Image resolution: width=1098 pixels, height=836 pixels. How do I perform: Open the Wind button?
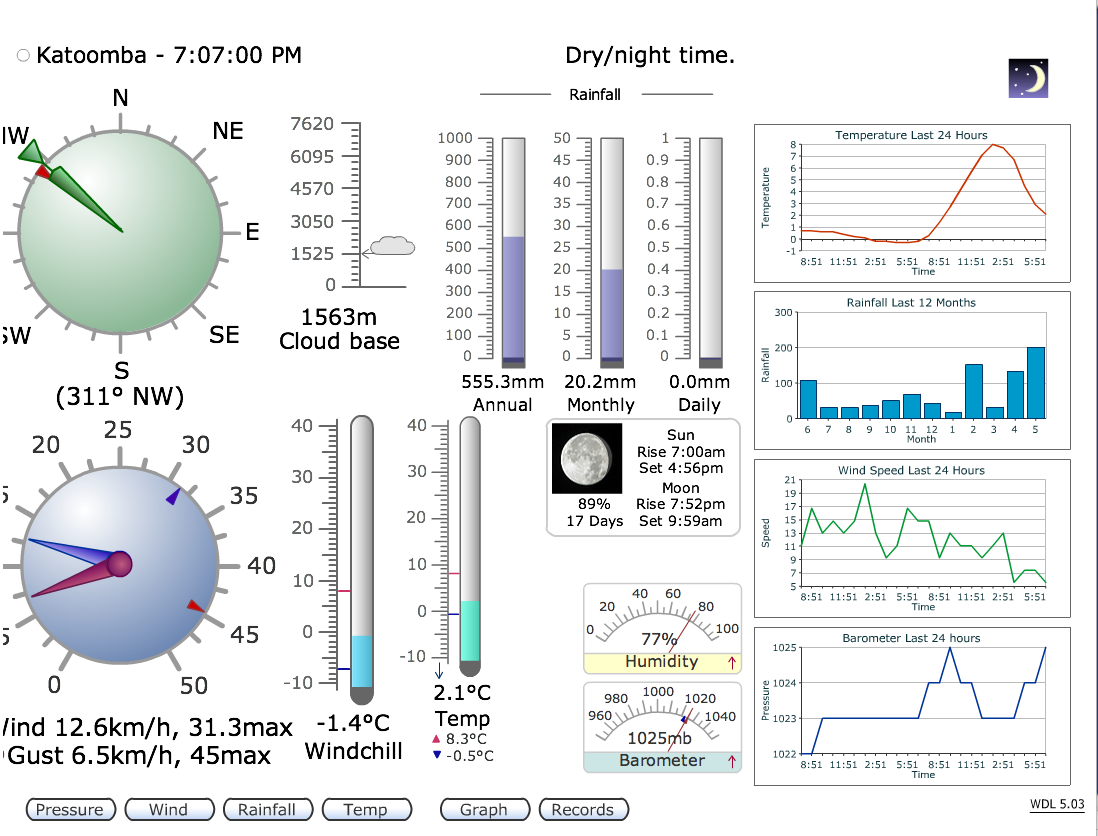pyautogui.click(x=169, y=809)
